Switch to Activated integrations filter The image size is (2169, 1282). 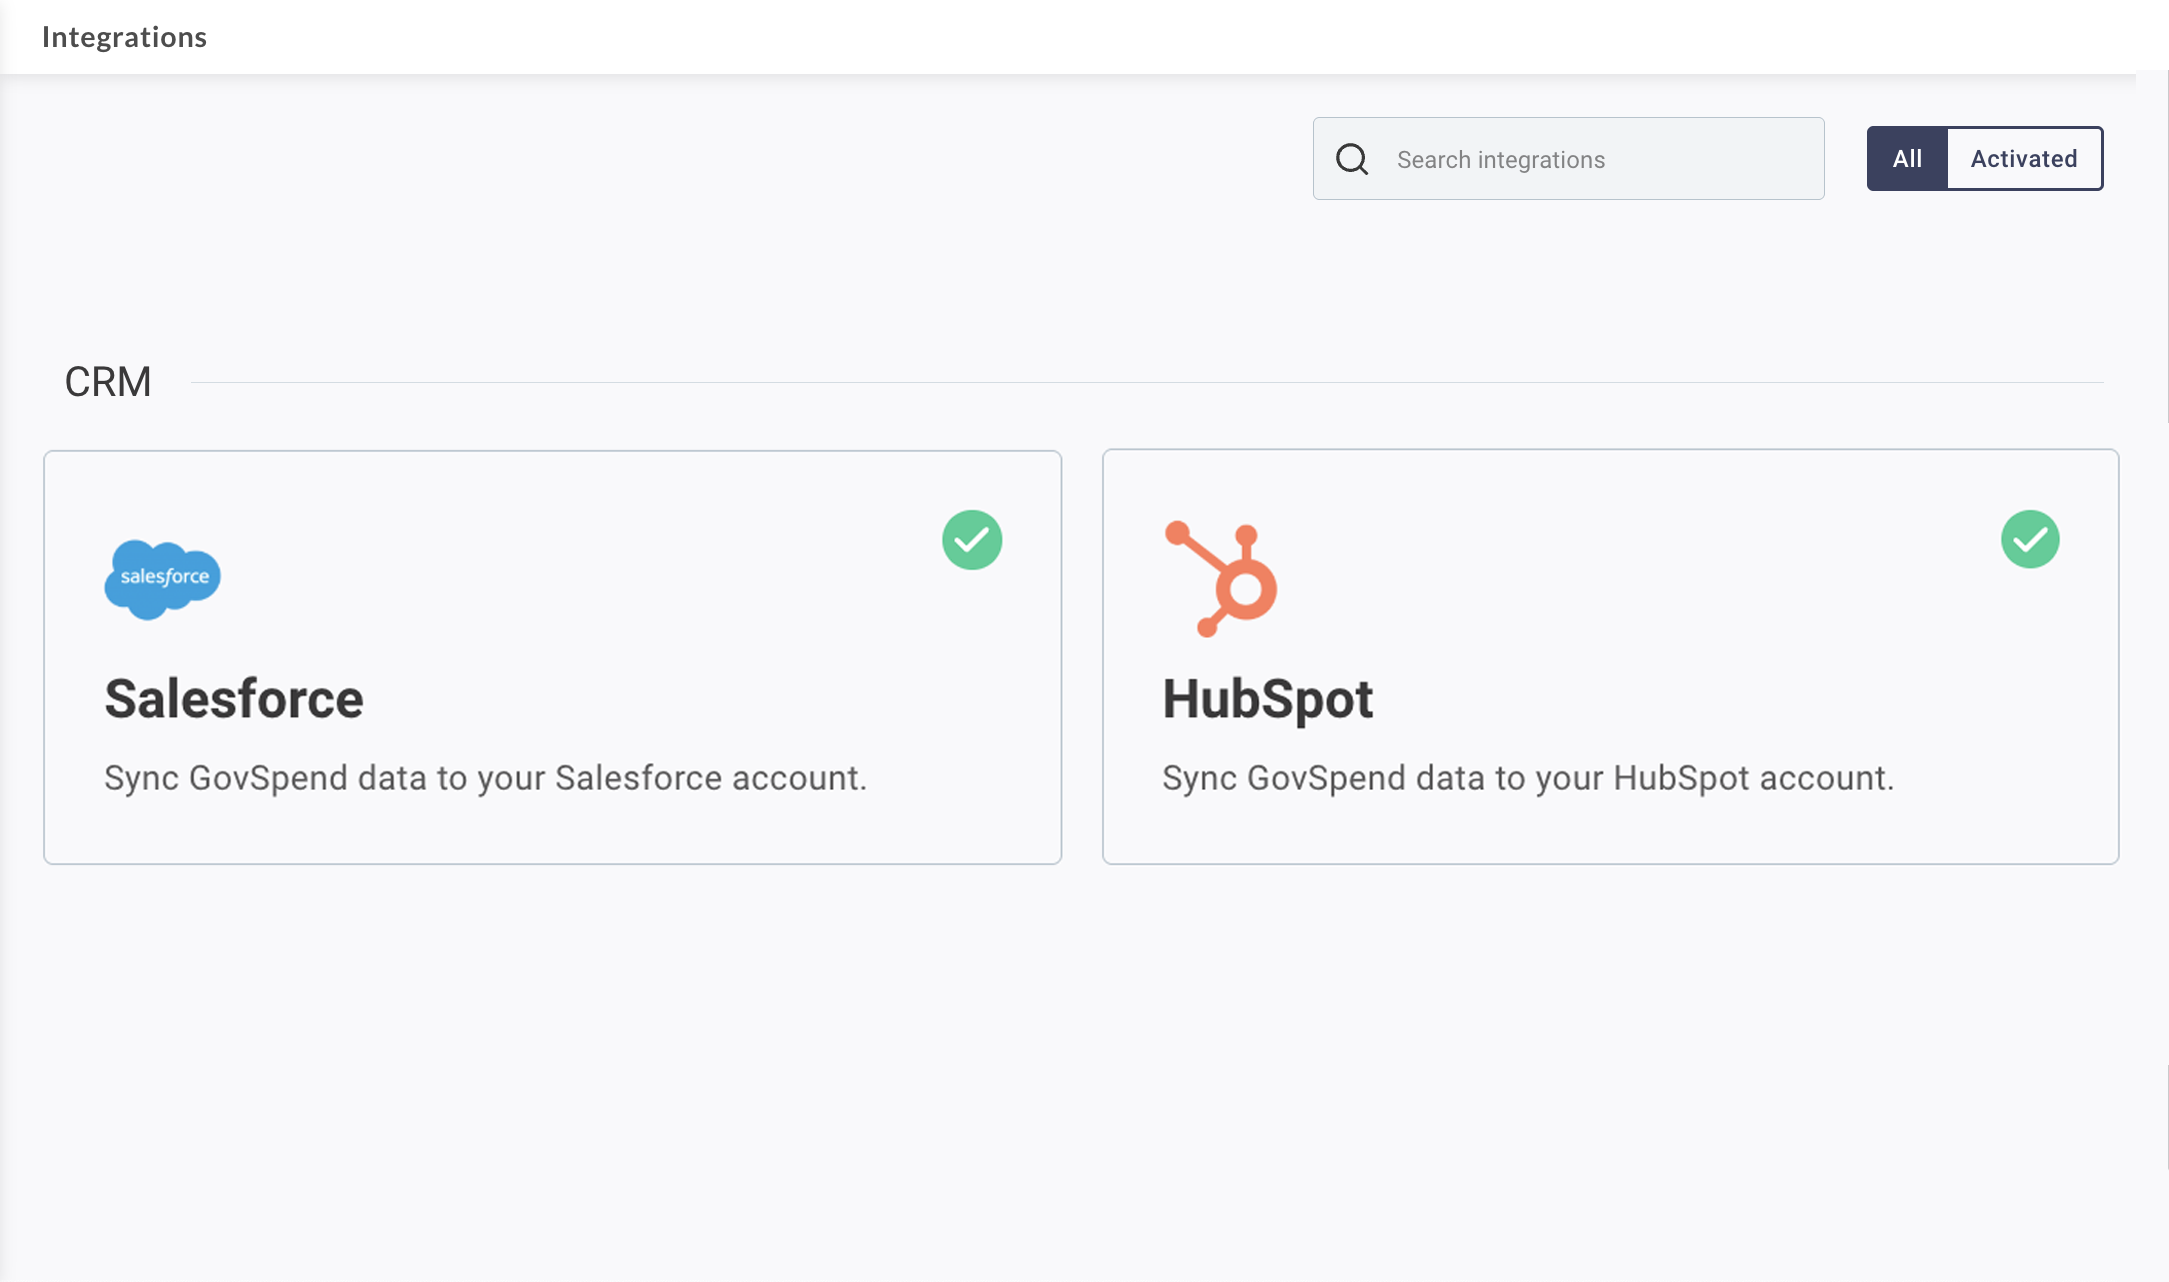pos(2023,159)
